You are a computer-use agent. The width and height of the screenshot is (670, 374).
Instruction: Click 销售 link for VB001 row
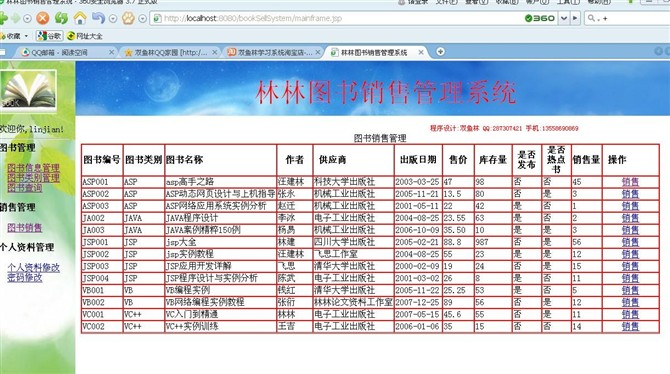pyautogui.click(x=630, y=290)
